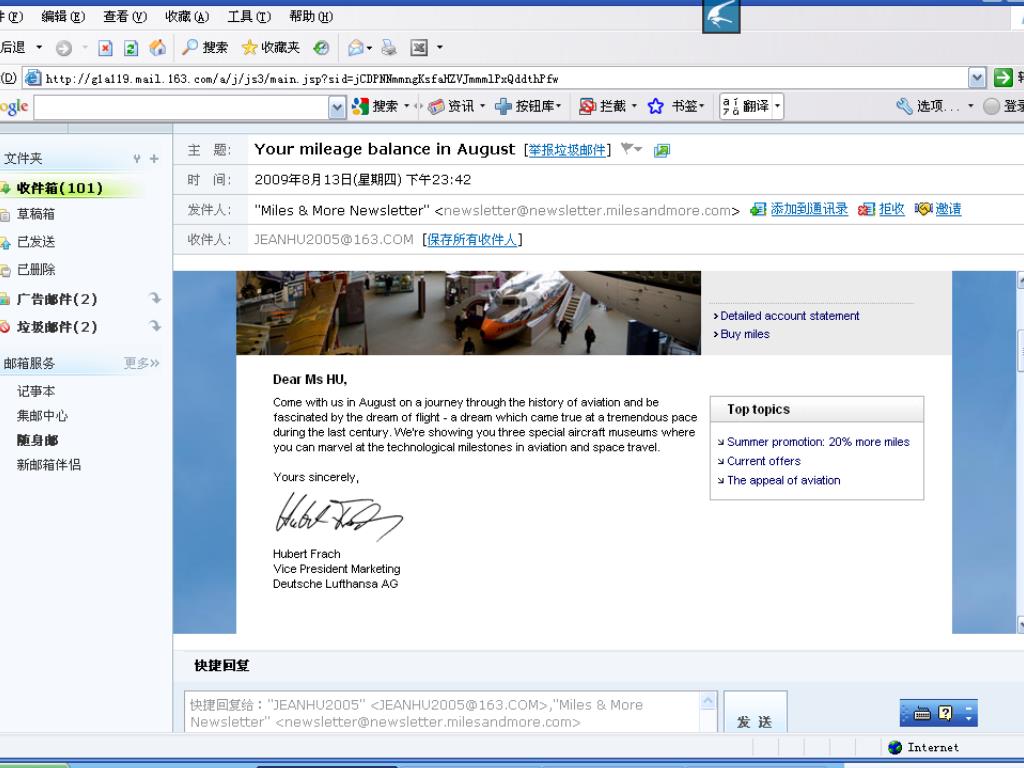Image resolution: width=1024 pixels, height=768 pixels.
Task: Open the Back button history dropdown arrow
Action: coord(39,47)
